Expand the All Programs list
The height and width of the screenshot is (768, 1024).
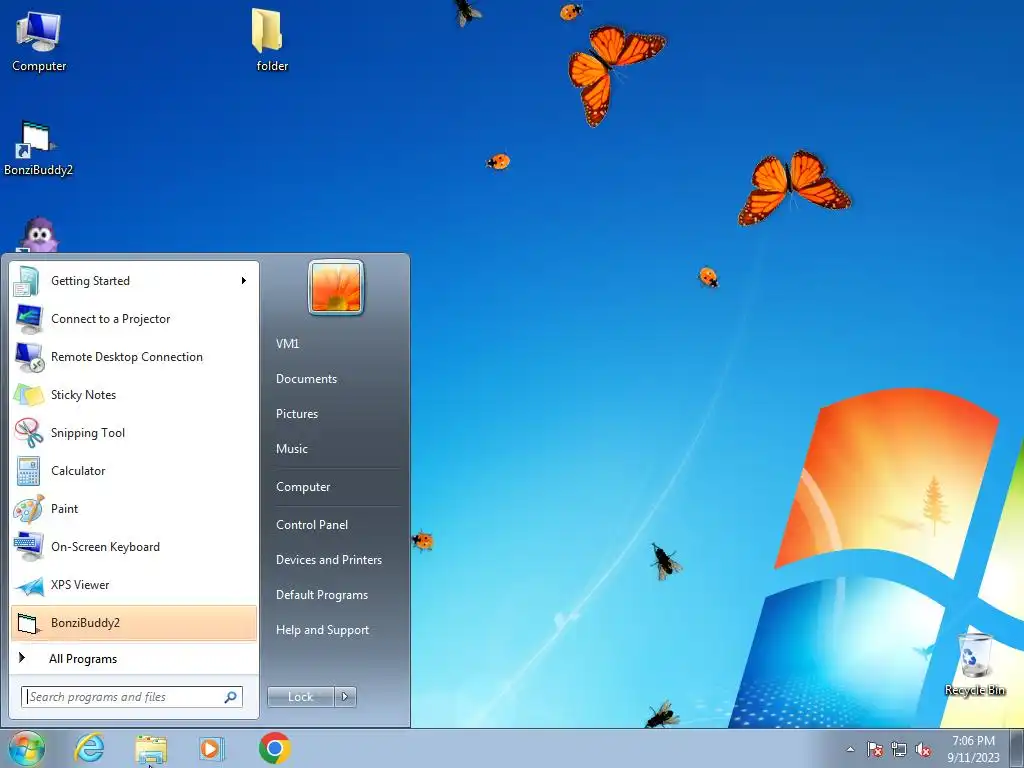point(134,659)
